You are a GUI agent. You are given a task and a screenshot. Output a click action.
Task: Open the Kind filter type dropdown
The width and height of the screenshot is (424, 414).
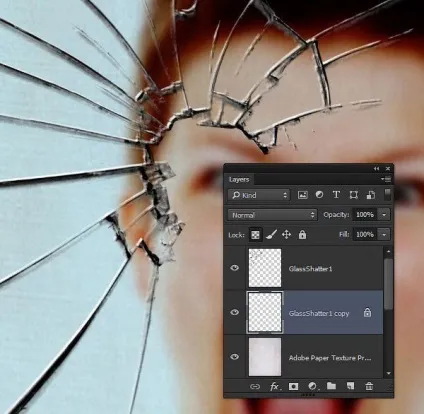pos(259,195)
